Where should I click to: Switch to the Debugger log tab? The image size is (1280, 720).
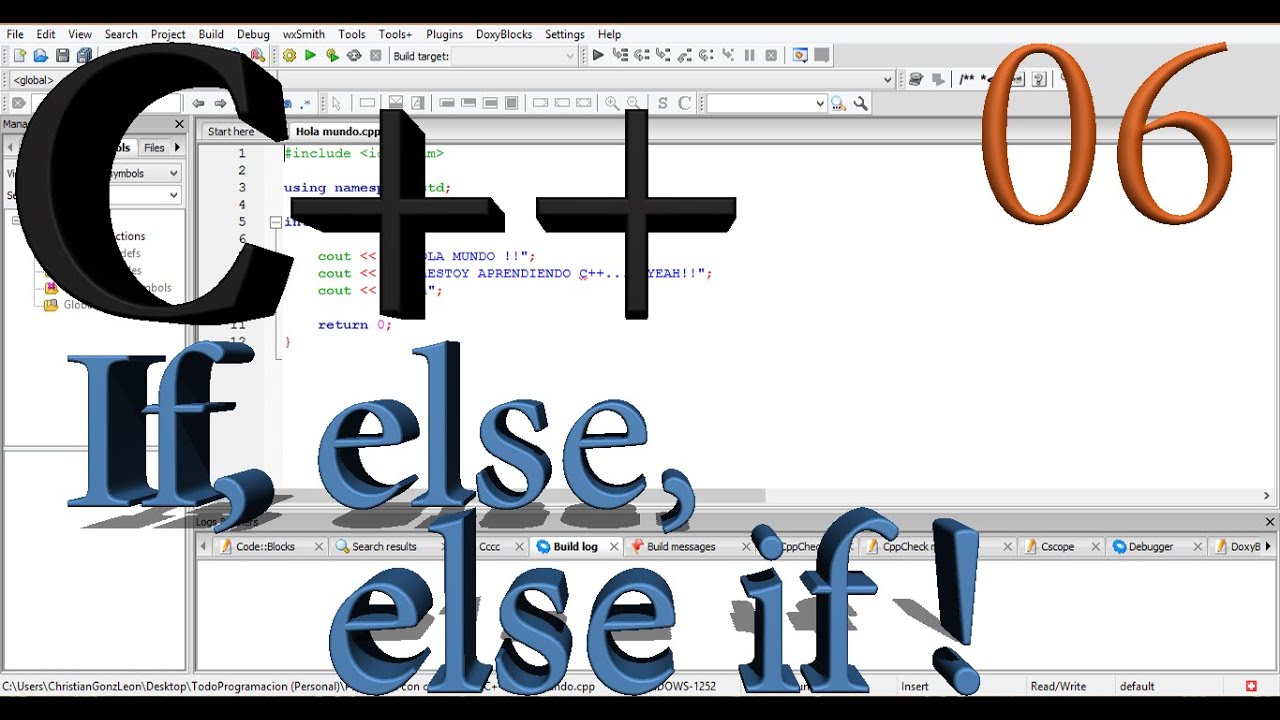[1151, 546]
